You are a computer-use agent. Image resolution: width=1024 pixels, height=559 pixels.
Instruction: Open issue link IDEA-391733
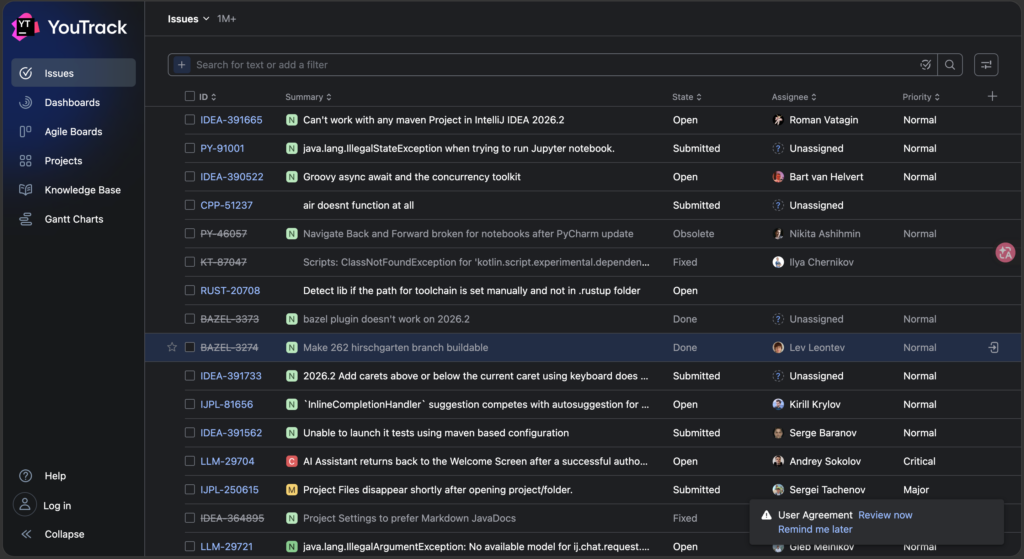231,376
